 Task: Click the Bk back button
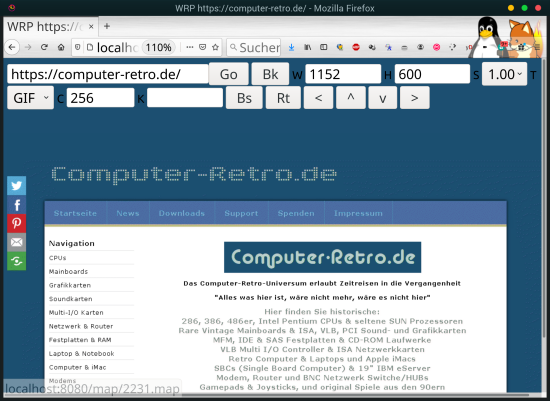pos(270,74)
